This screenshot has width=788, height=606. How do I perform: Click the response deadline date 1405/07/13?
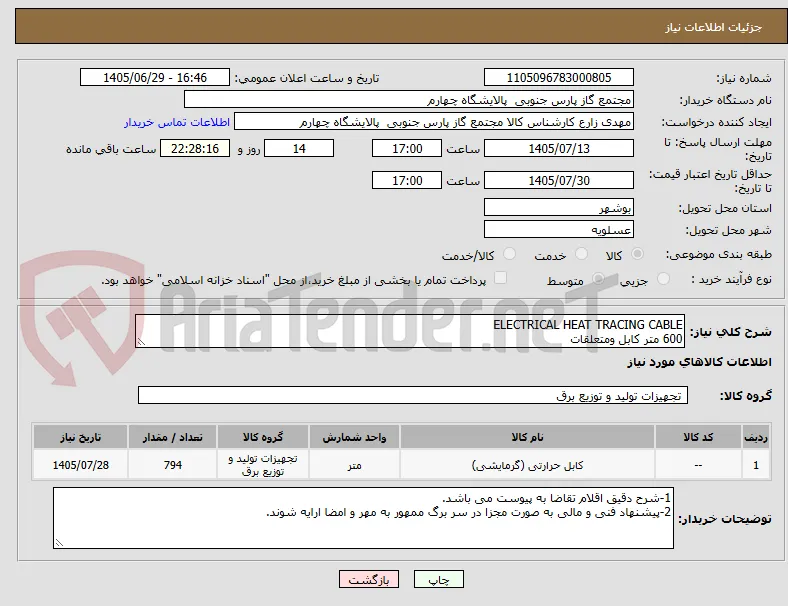[559, 148]
